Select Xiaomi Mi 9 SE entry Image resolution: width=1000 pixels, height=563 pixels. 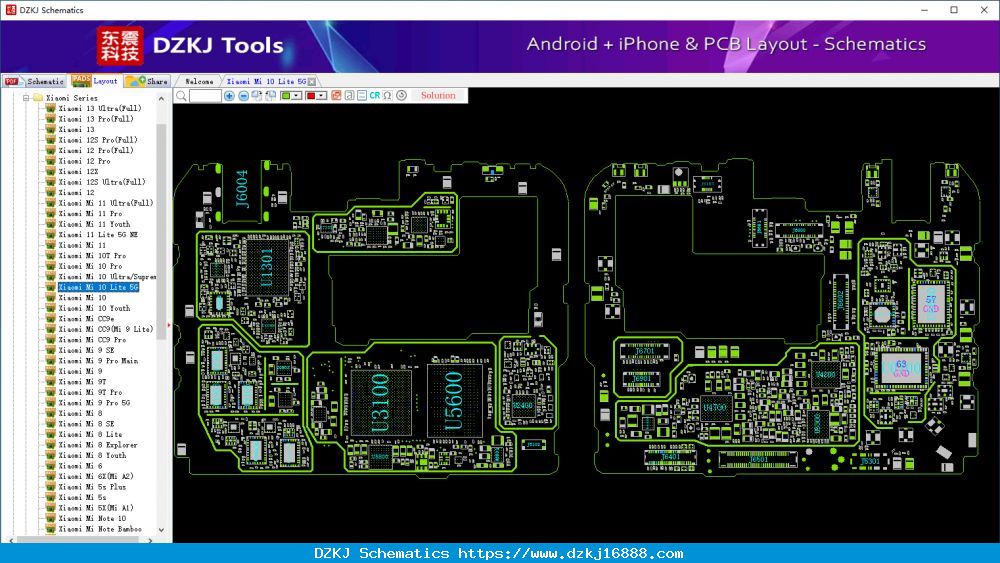(x=87, y=351)
